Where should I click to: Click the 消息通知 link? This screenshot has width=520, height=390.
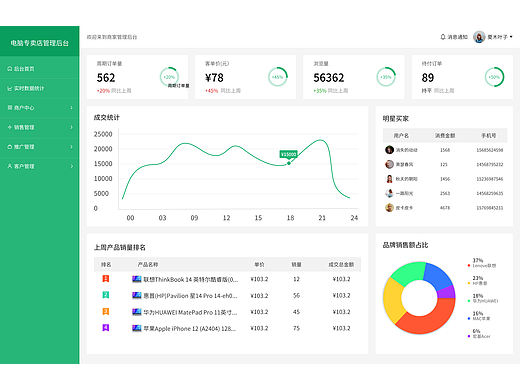tap(454, 37)
